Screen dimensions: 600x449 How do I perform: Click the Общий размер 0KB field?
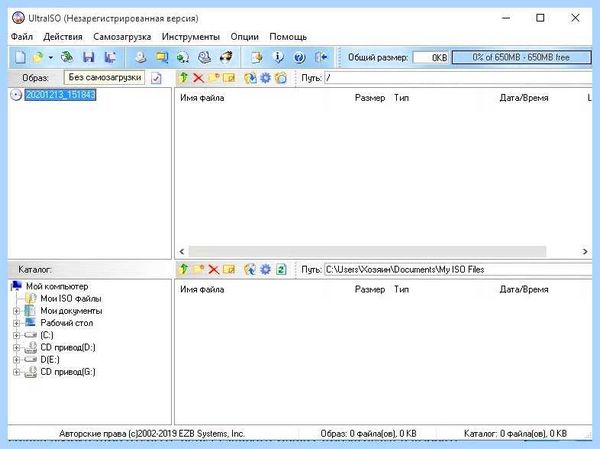pos(431,57)
